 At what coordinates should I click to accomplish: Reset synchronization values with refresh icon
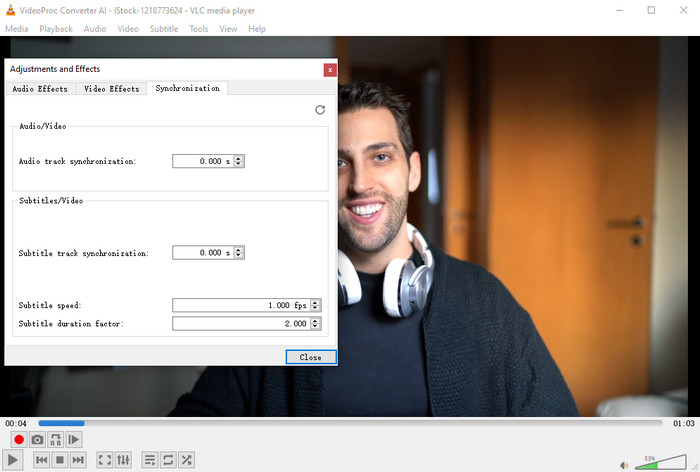coord(320,110)
